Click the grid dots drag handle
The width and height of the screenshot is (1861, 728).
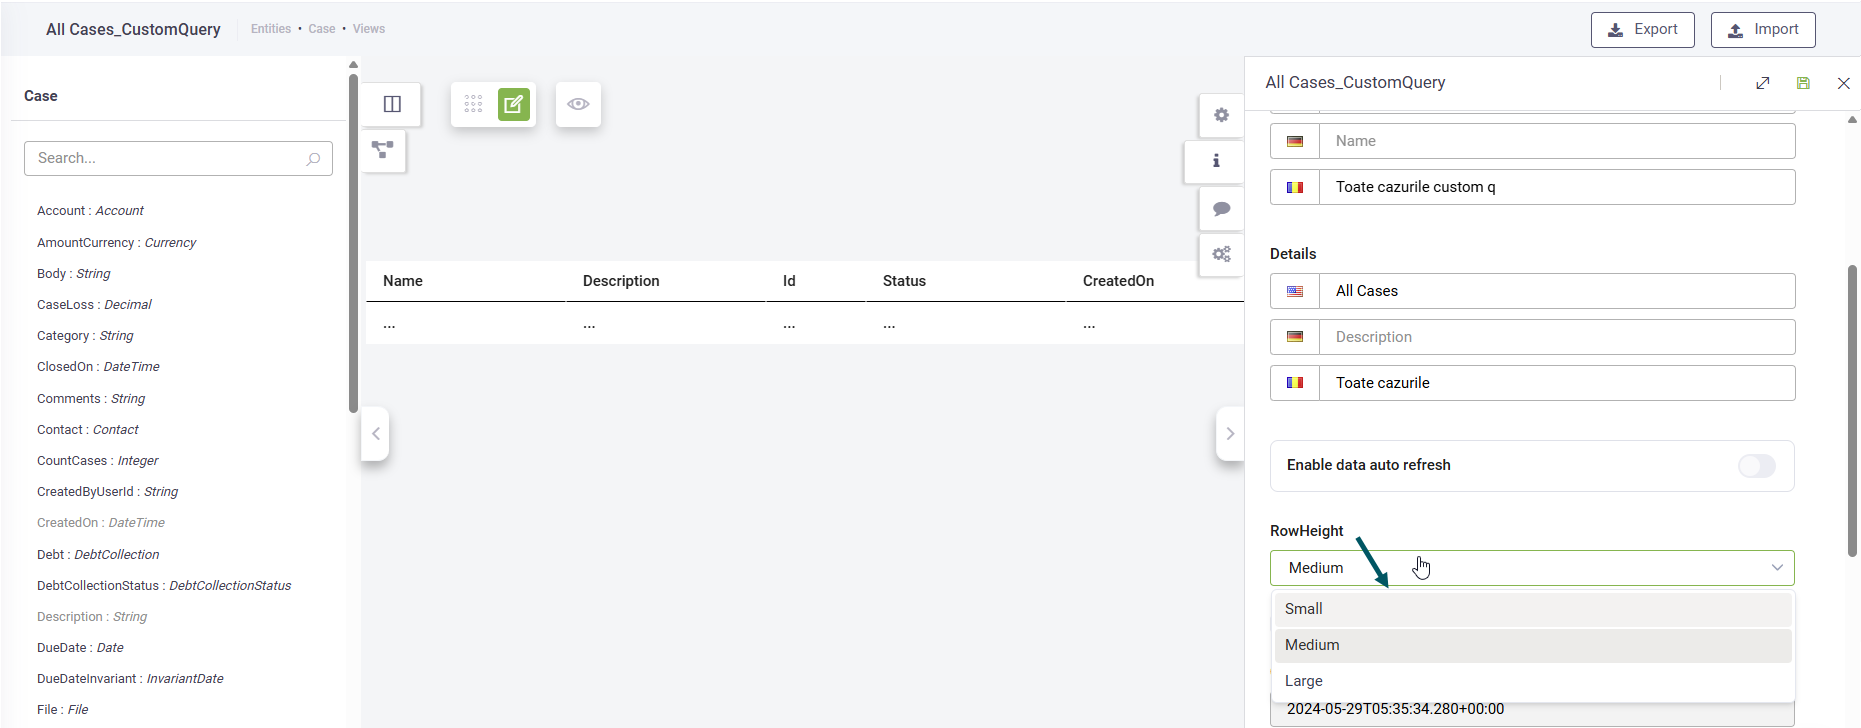point(473,104)
